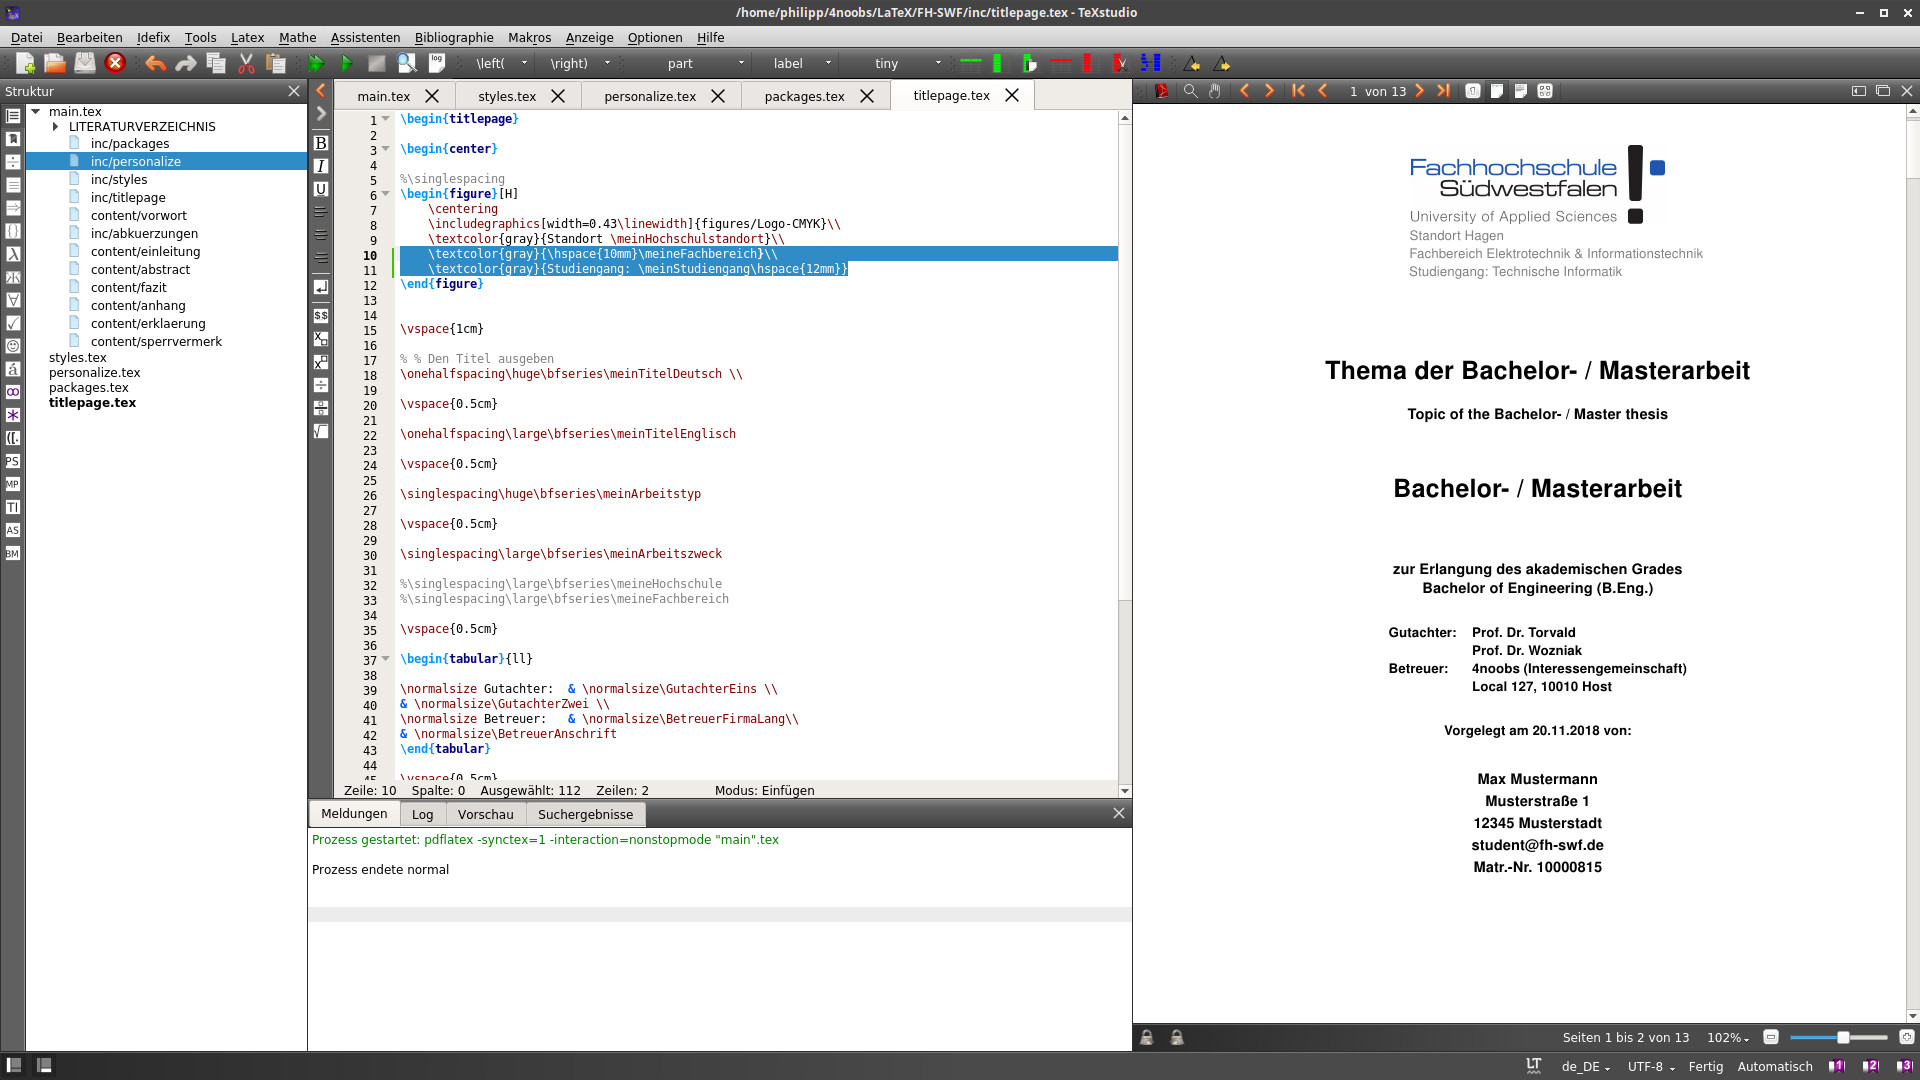Click the Bold formatting button in editor sidebar
Screen dimensions: 1920x1080
(321, 143)
